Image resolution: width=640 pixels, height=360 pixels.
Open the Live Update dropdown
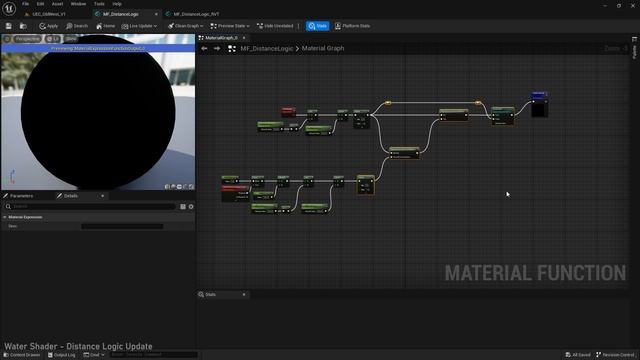(139, 26)
